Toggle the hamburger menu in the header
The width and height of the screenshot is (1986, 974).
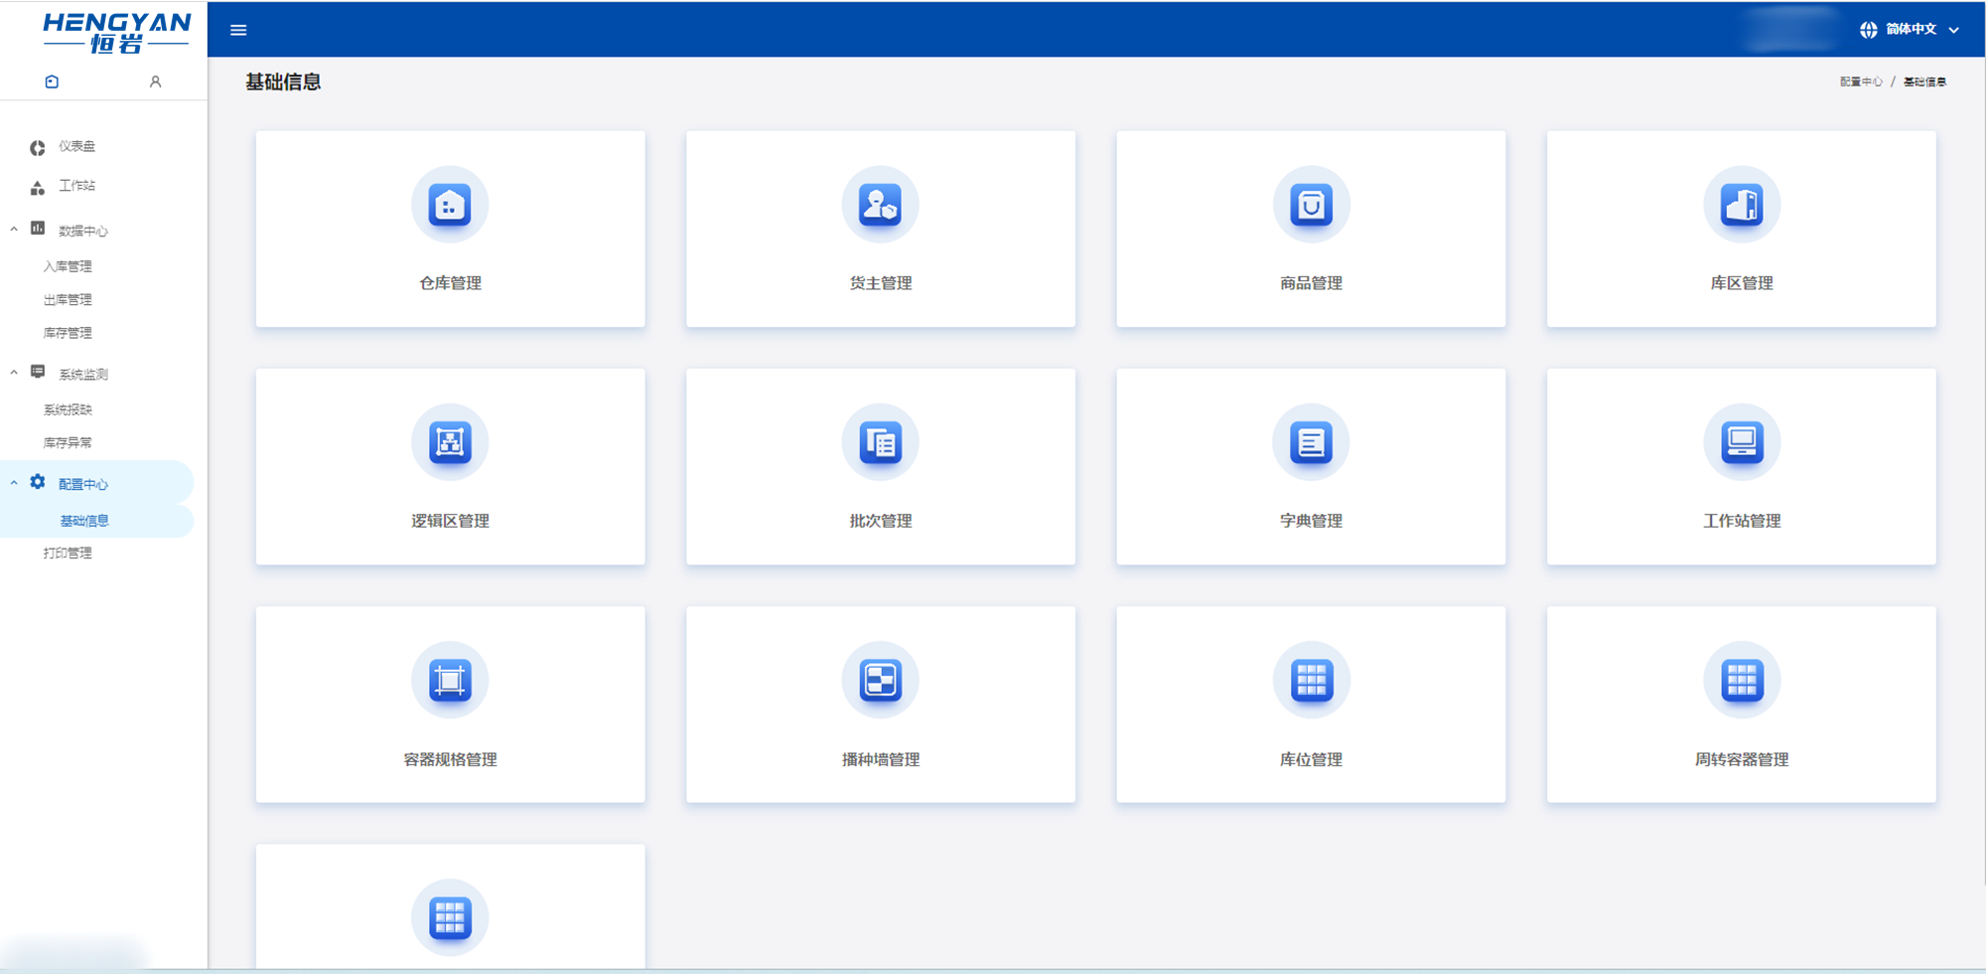pyautogui.click(x=238, y=30)
